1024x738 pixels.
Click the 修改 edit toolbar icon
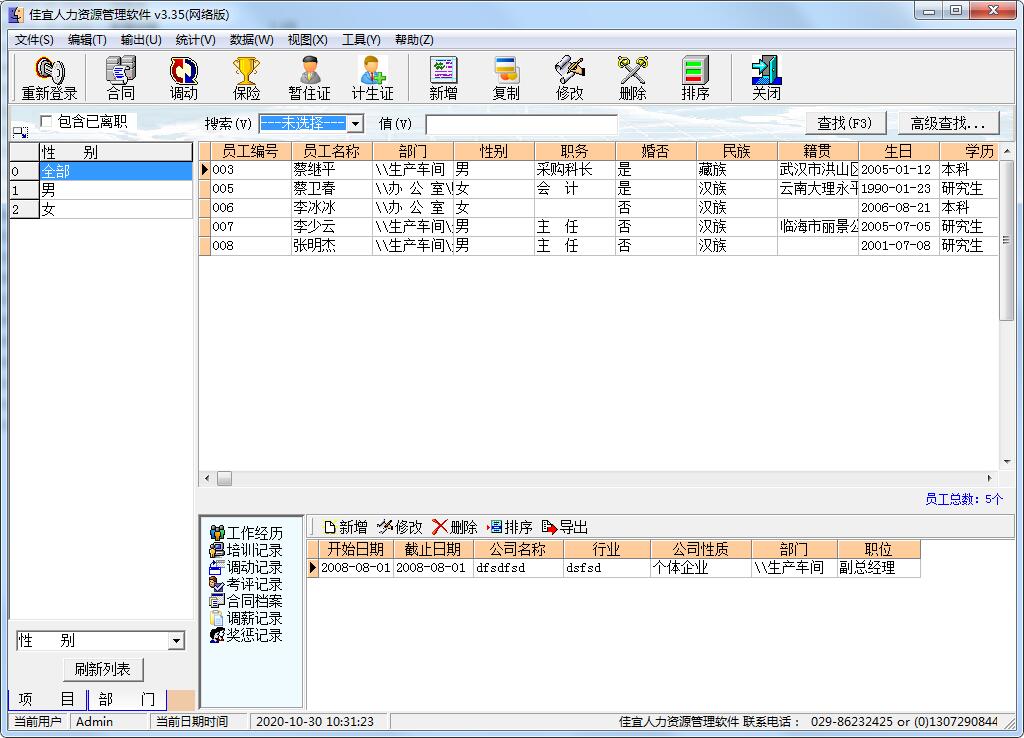[x=569, y=78]
